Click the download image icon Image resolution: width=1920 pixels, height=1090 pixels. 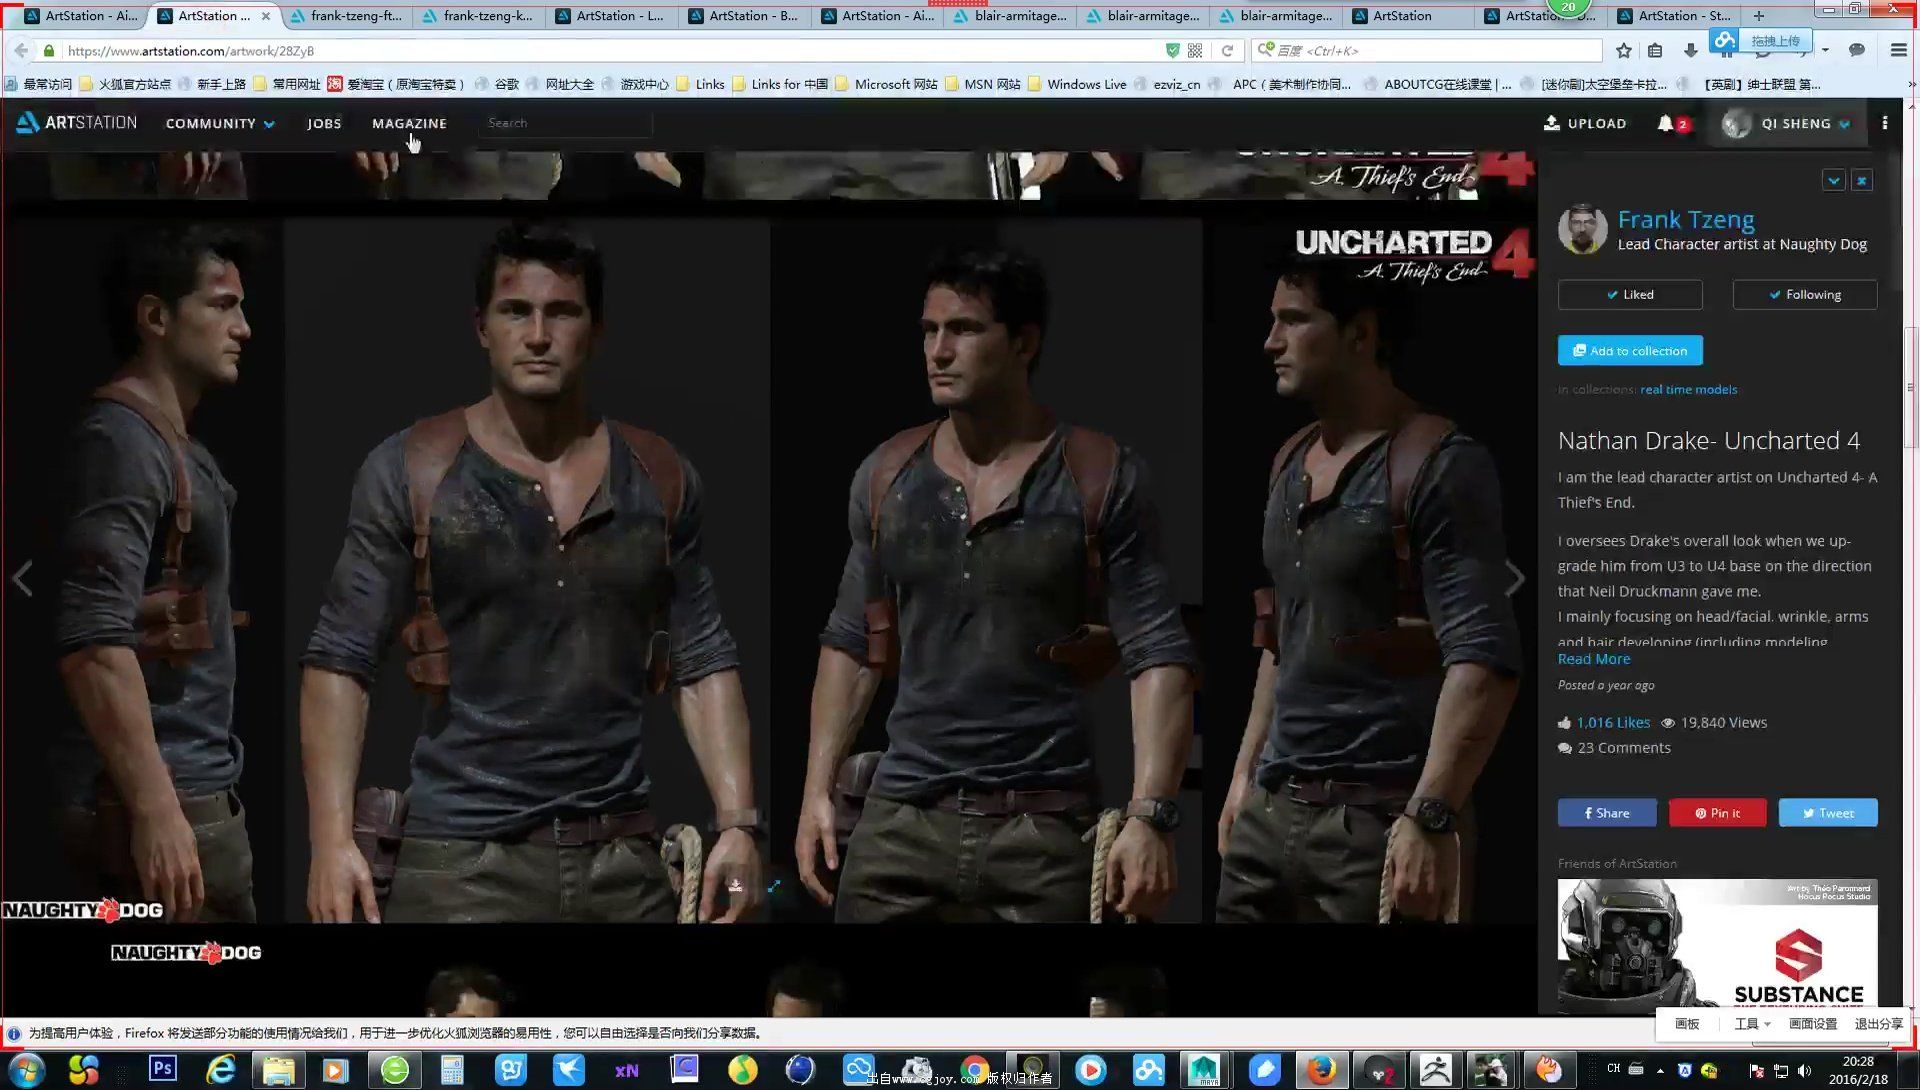pyautogui.click(x=736, y=886)
